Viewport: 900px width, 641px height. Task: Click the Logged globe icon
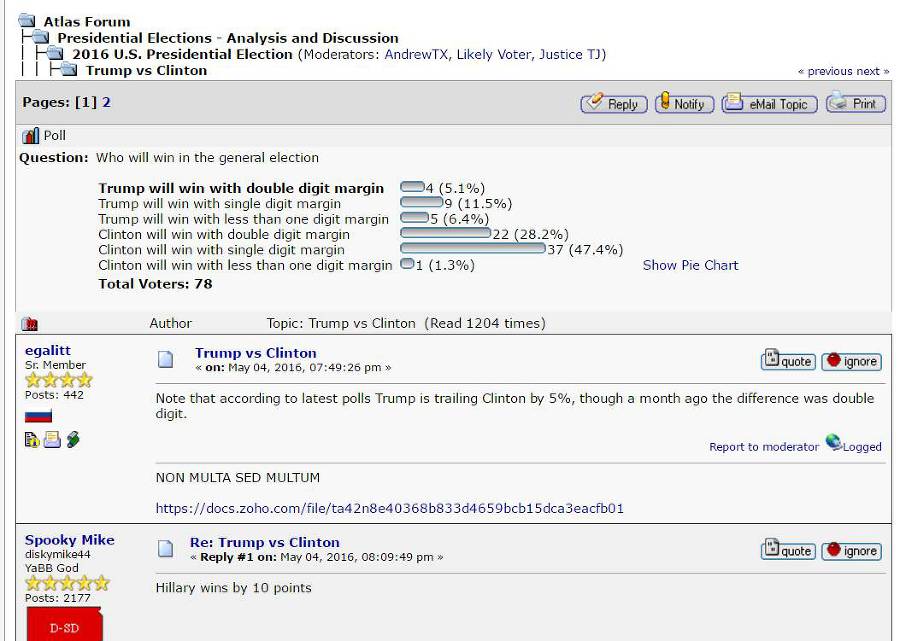click(x=833, y=443)
